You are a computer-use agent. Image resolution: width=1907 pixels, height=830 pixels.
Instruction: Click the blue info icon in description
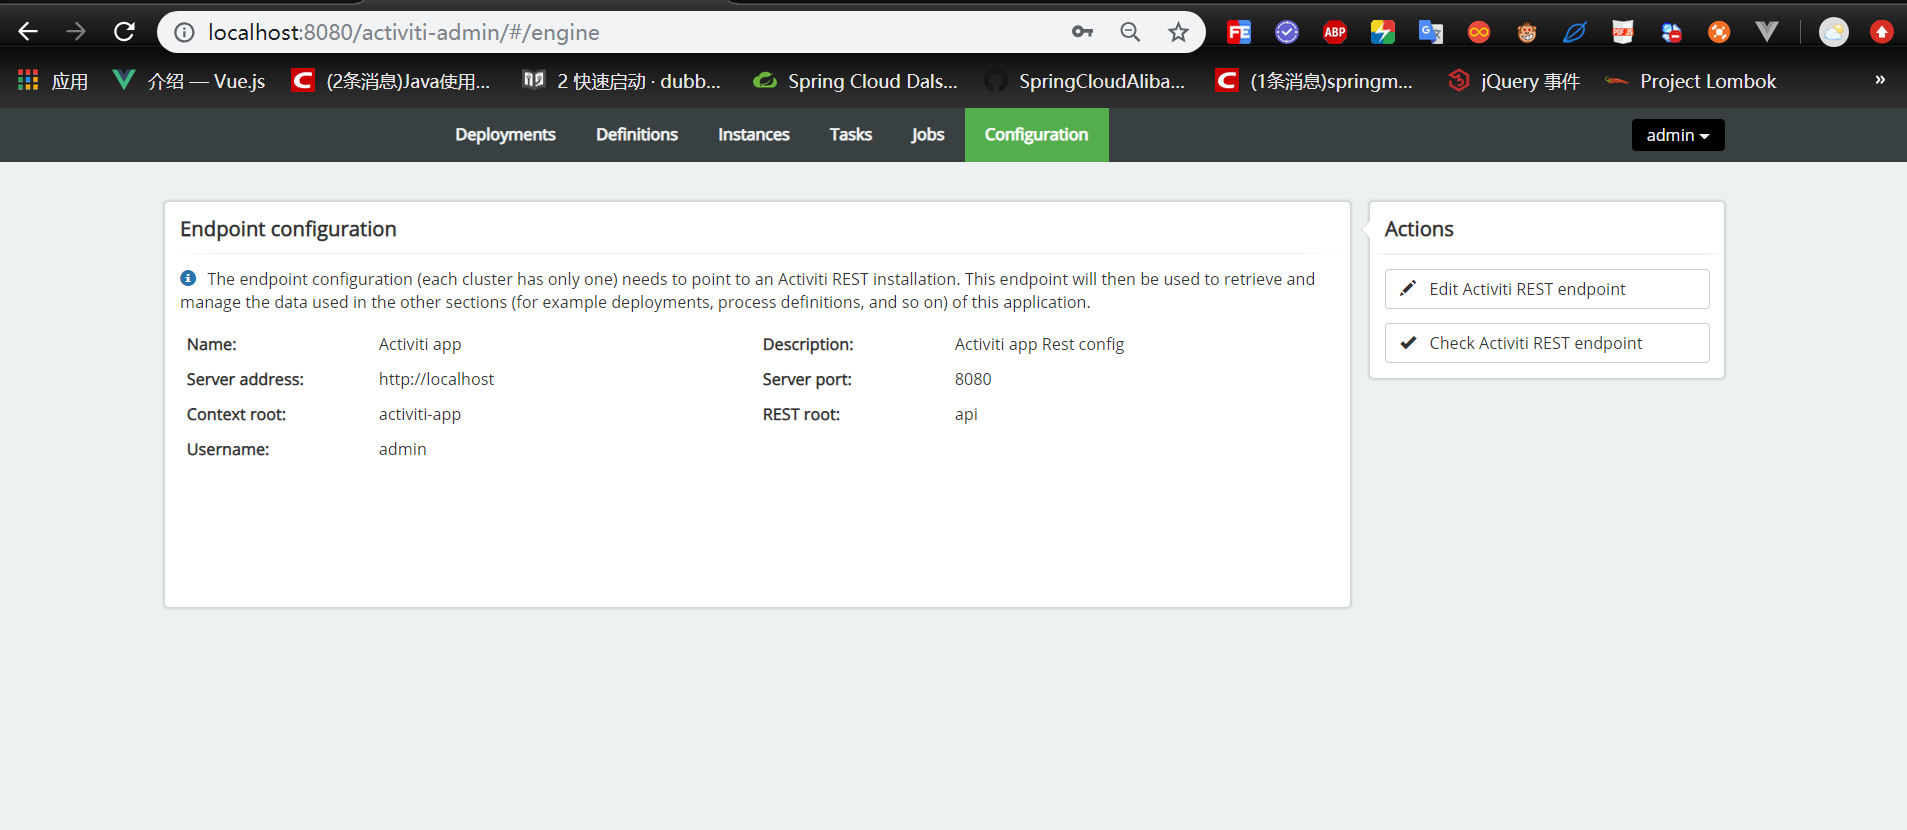click(x=188, y=278)
